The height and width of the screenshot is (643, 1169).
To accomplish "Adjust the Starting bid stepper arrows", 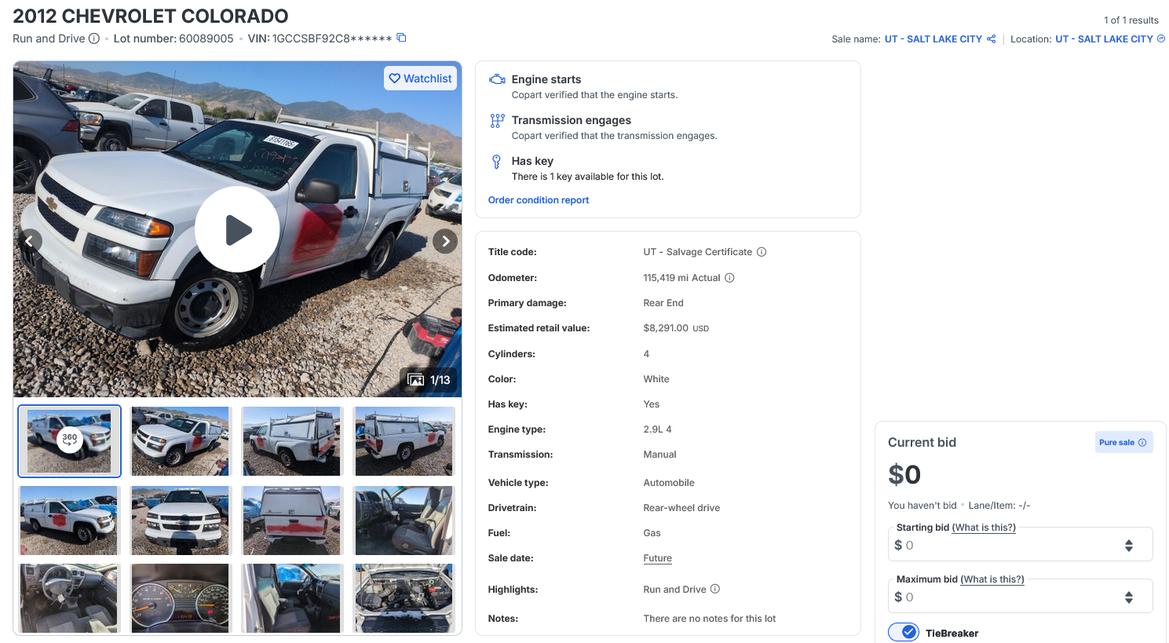I will click(1129, 546).
